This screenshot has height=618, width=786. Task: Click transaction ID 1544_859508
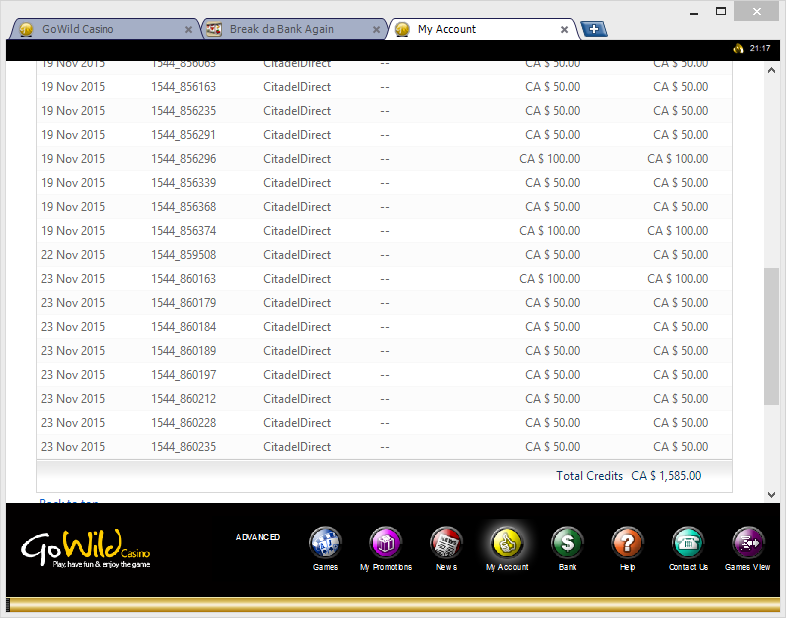click(x=183, y=255)
